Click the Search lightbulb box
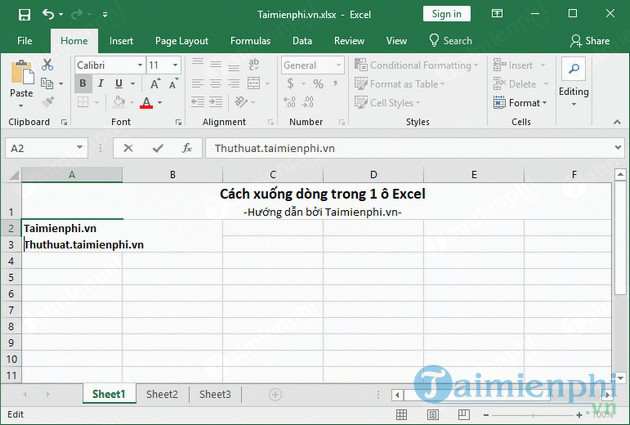 [x=450, y=41]
